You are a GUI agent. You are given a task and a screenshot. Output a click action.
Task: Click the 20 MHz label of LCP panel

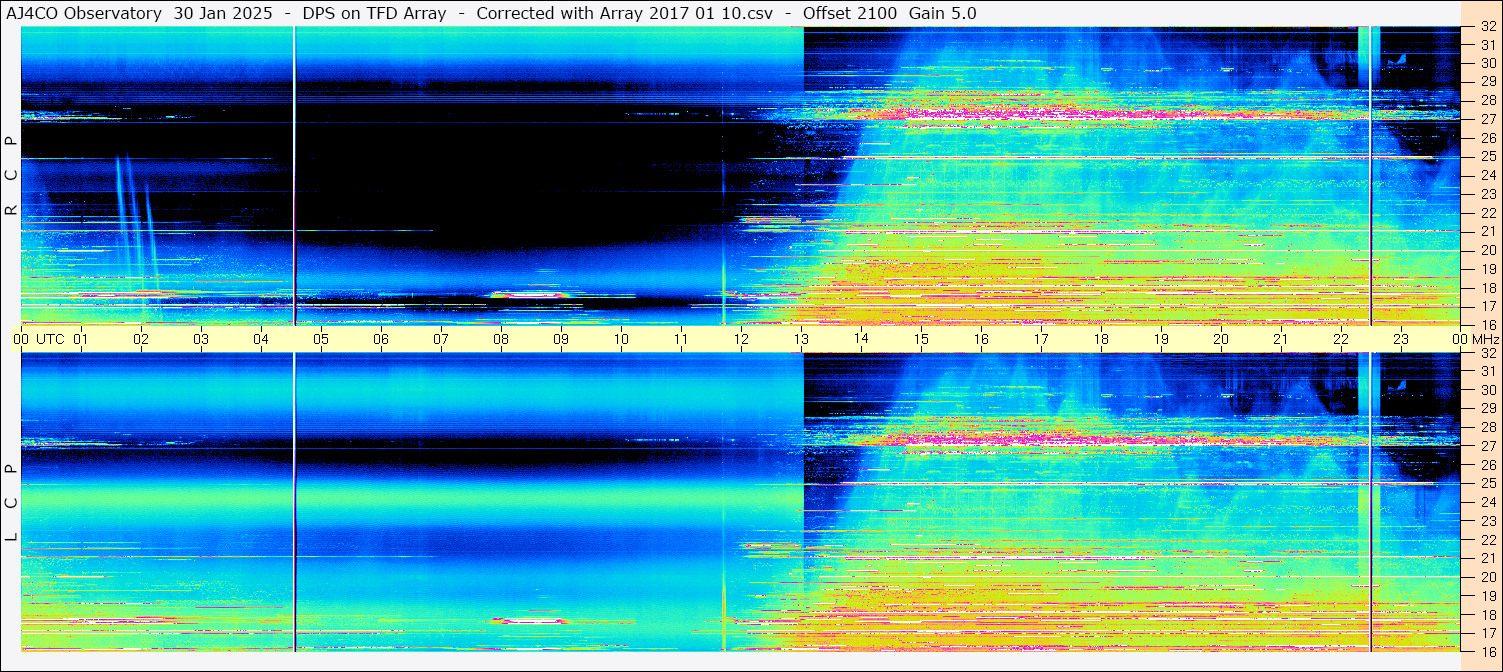click(x=1488, y=576)
